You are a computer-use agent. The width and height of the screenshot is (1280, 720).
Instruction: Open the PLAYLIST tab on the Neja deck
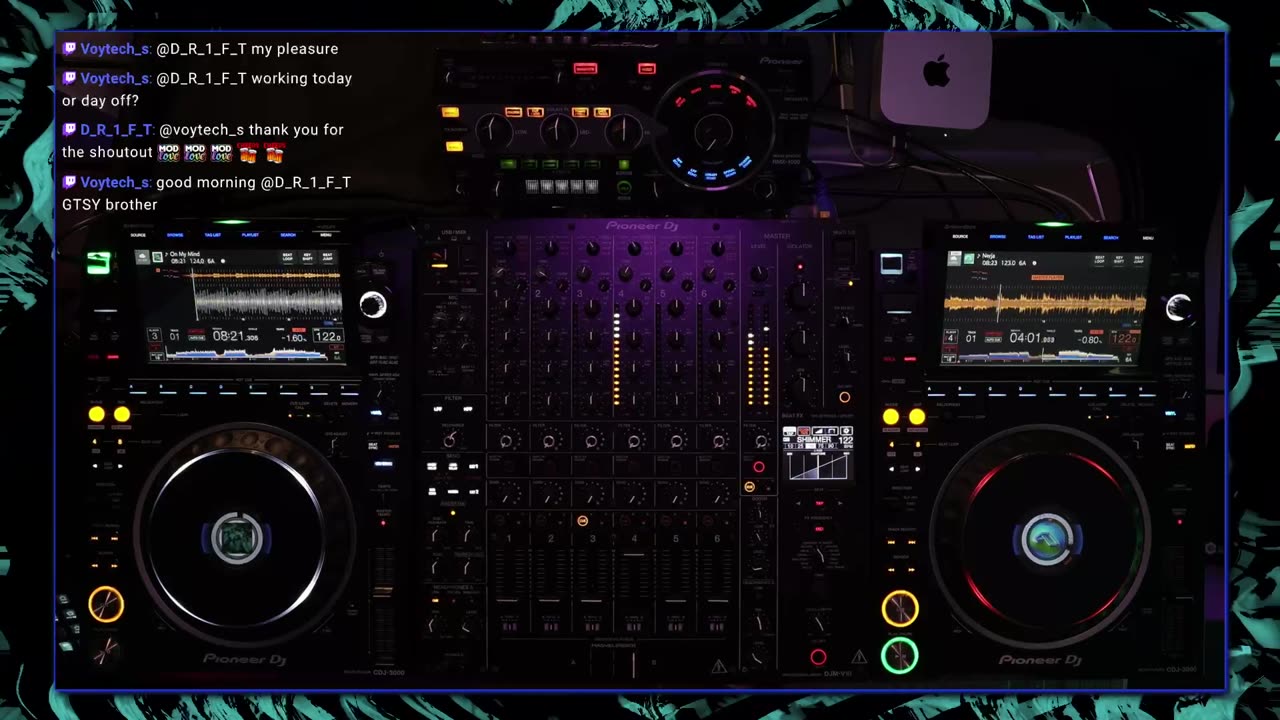pyautogui.click(x=1073, y=237)
